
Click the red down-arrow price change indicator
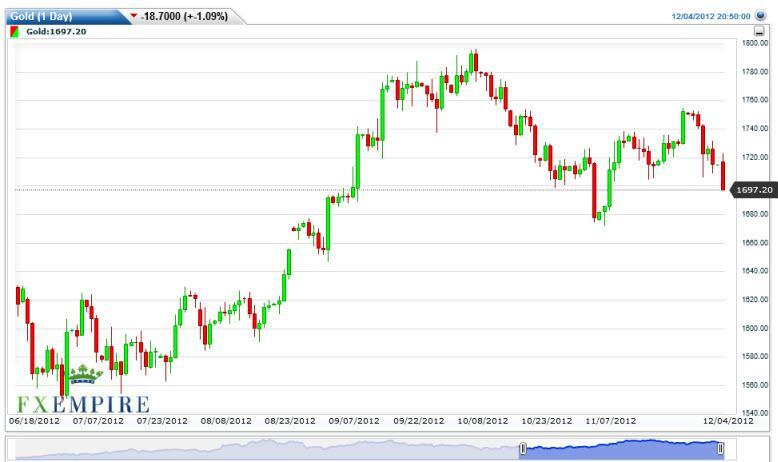(135, 16)
